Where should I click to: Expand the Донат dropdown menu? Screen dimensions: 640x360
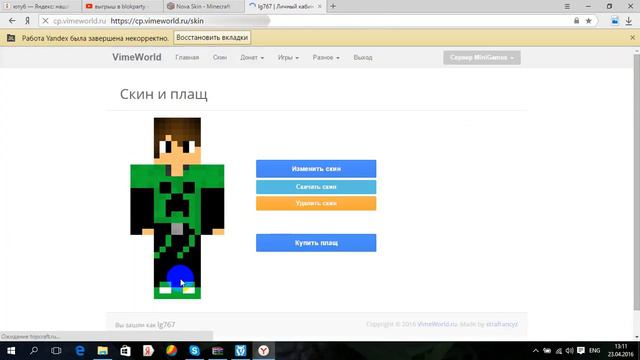(x=252, y=58)
